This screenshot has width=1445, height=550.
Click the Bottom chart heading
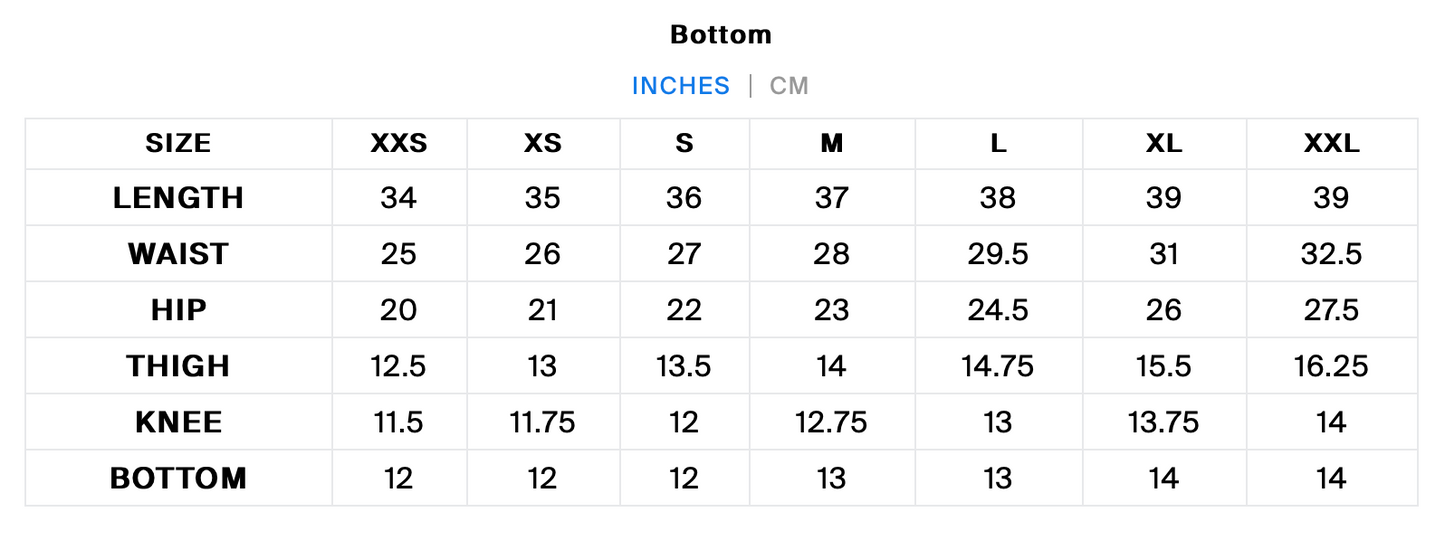click(721, 35)
